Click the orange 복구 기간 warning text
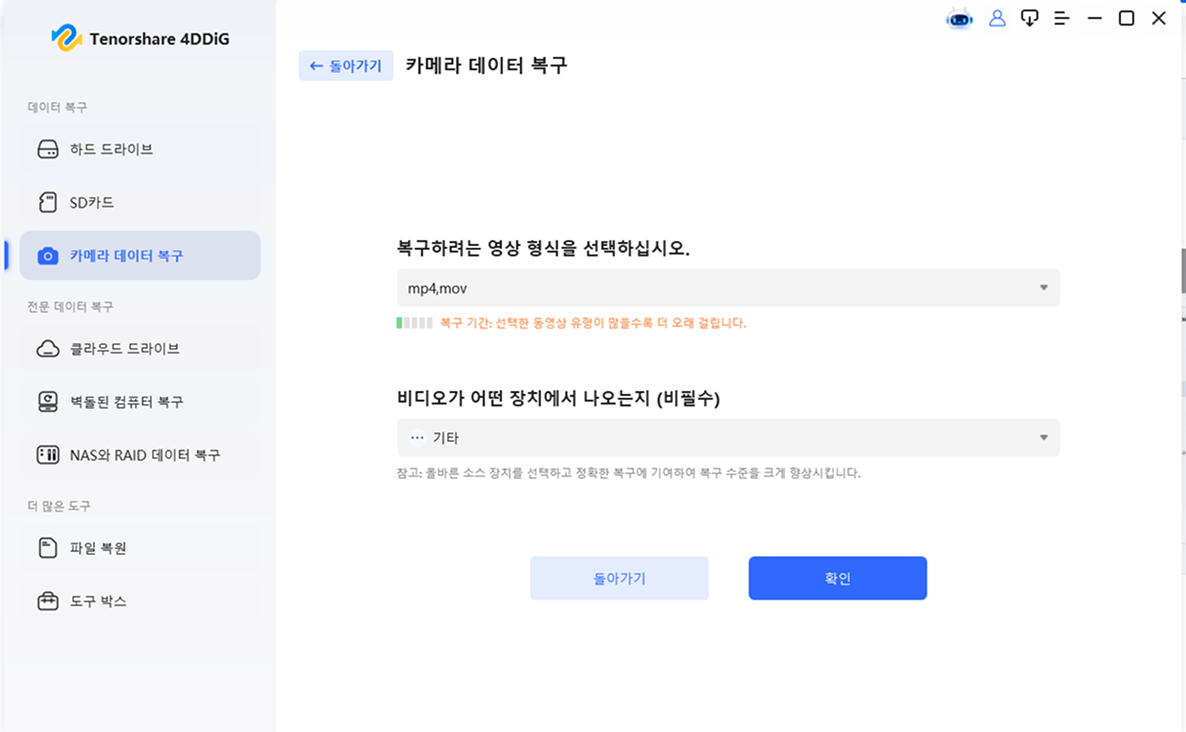 pyautogui.click(x=593, y=323)
